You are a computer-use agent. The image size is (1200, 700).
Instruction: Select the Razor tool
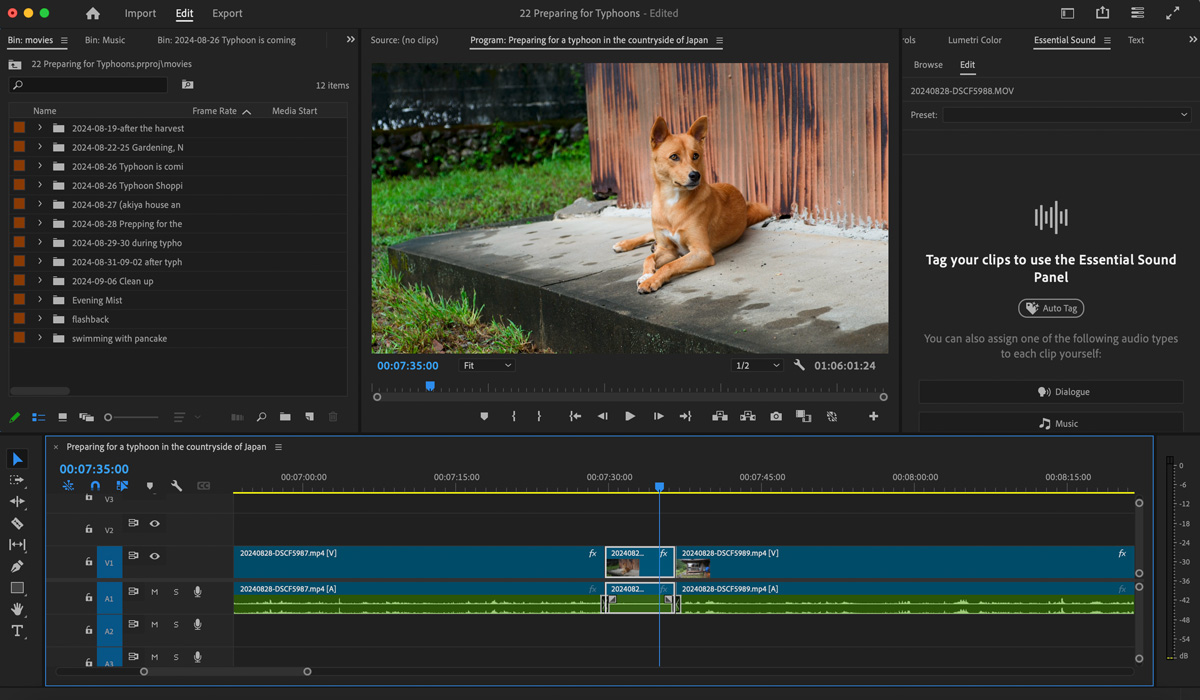tap(17, 523)
